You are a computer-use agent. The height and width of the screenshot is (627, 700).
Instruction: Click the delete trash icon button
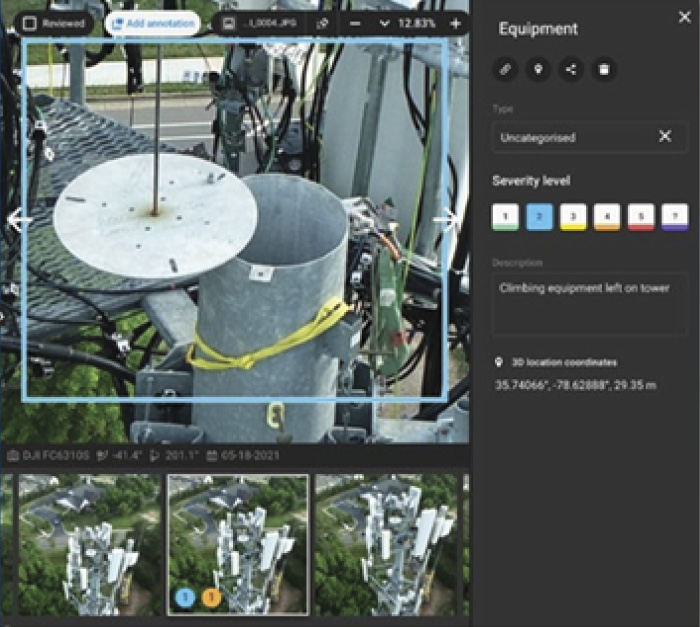coord(604,69)
